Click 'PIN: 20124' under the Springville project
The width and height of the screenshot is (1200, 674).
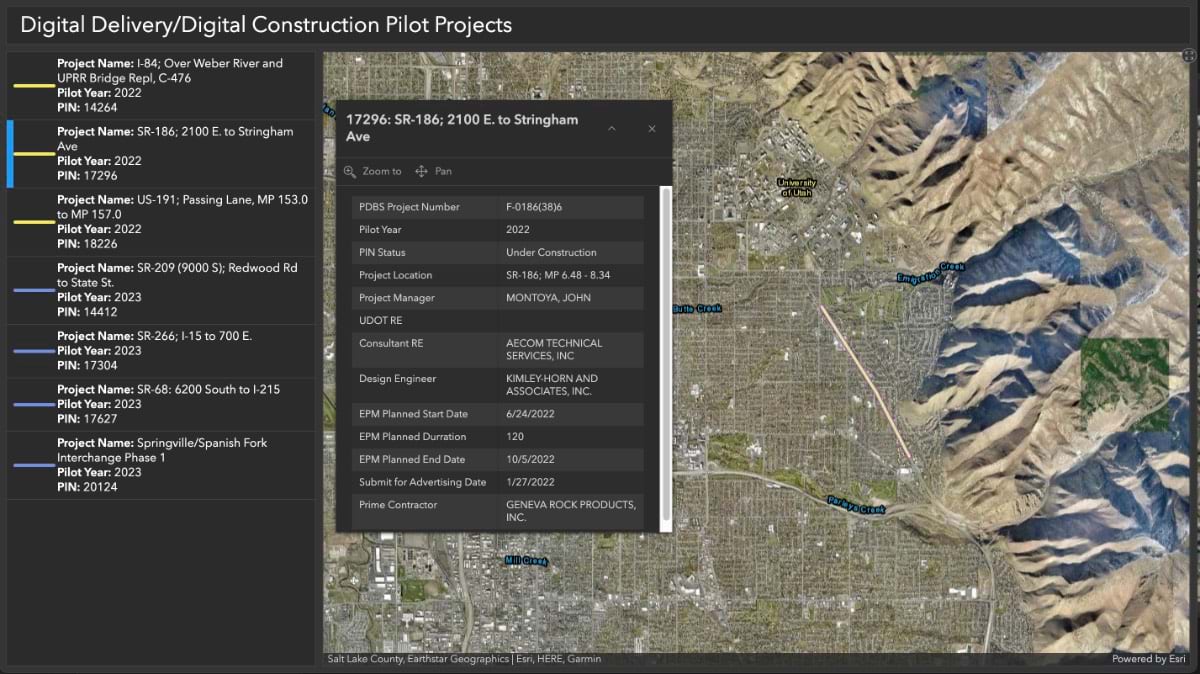(87, 487)
